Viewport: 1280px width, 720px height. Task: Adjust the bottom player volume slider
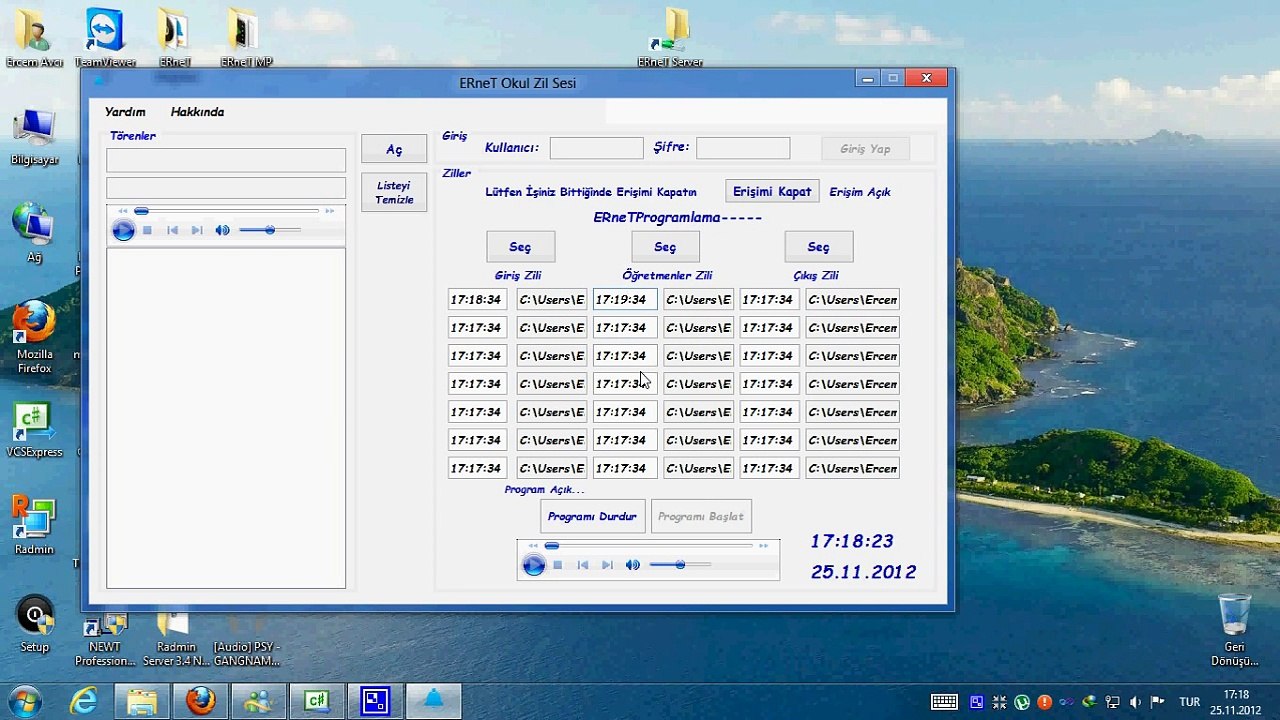click(680, 565)
